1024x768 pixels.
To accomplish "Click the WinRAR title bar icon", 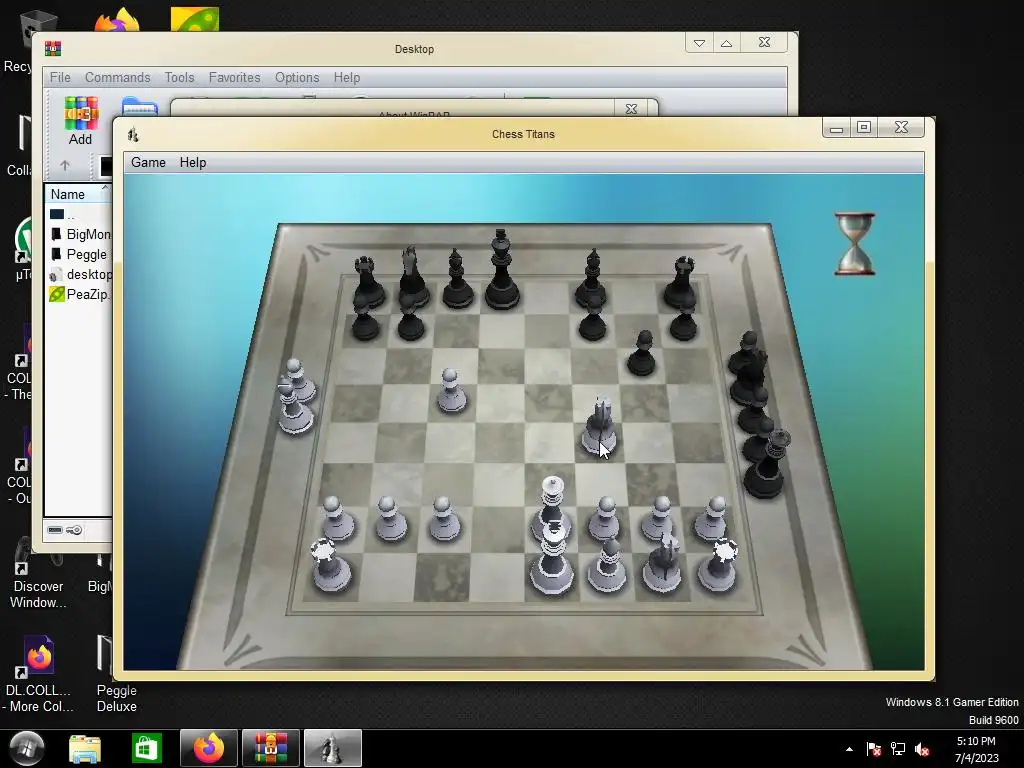I will point(53,48).
